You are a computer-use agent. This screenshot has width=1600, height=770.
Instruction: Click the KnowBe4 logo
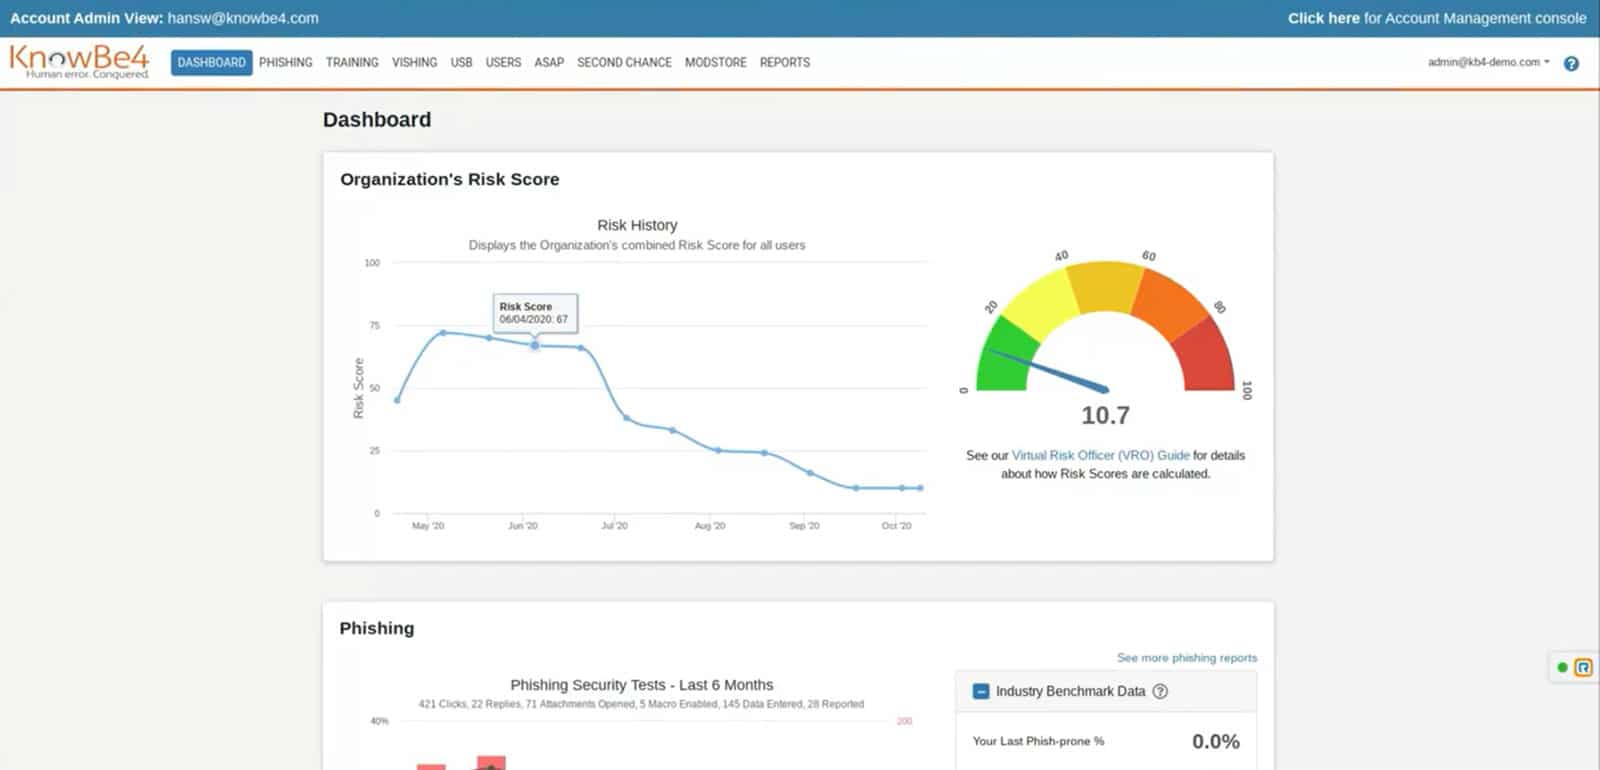[x=79, y=62]
